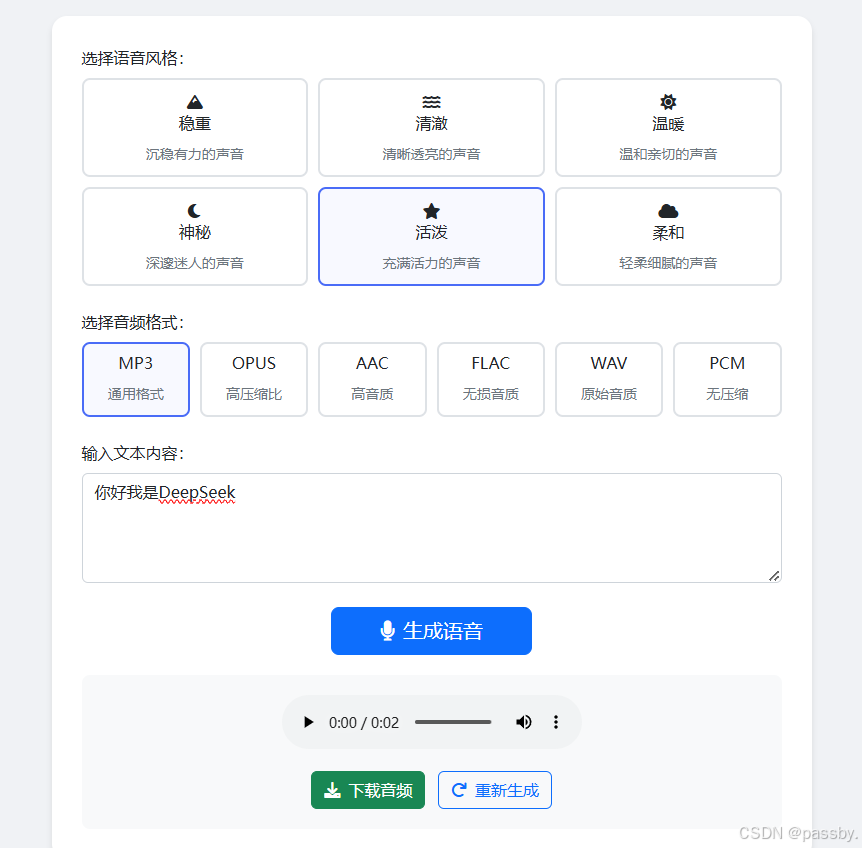The height and width of the screenshot is (848, 862).
Task: Click the microphone icon on 生成语音 button
Action: (388, 631)
